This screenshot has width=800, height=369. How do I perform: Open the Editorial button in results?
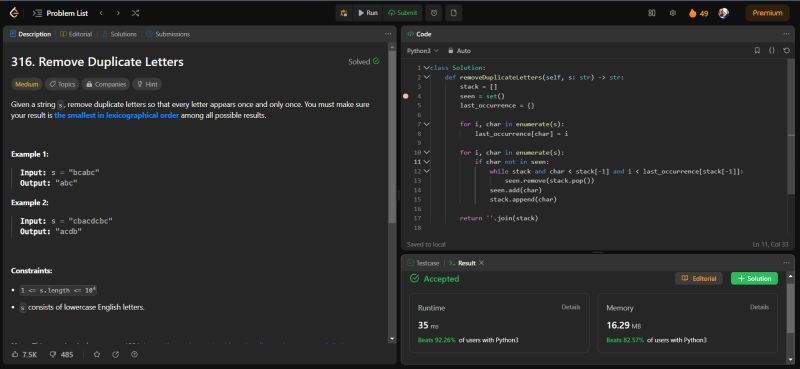coord(698,279)
